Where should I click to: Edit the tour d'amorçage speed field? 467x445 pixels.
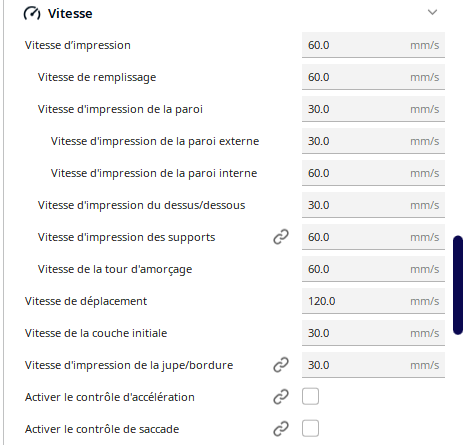point(373,269)
